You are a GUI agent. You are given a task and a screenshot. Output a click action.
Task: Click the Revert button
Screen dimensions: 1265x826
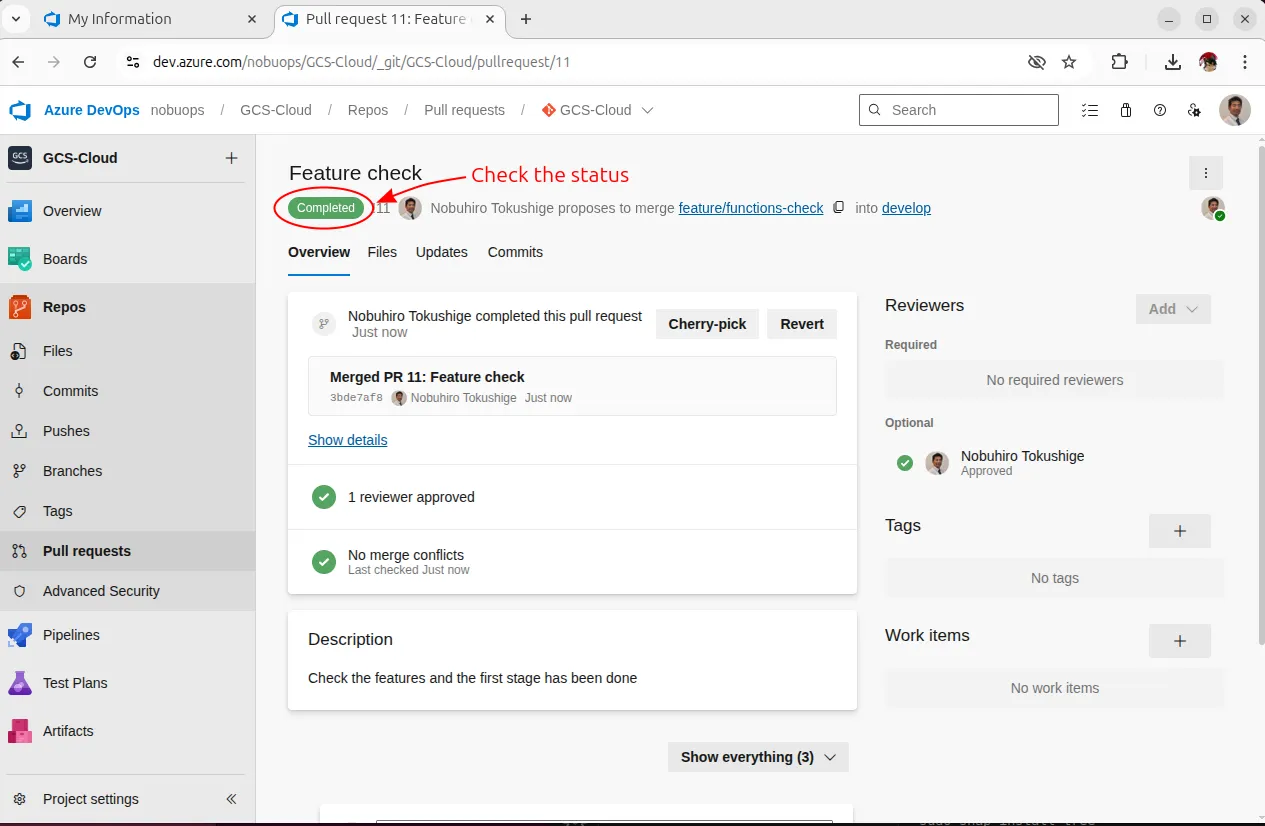(x=801, y=324)
